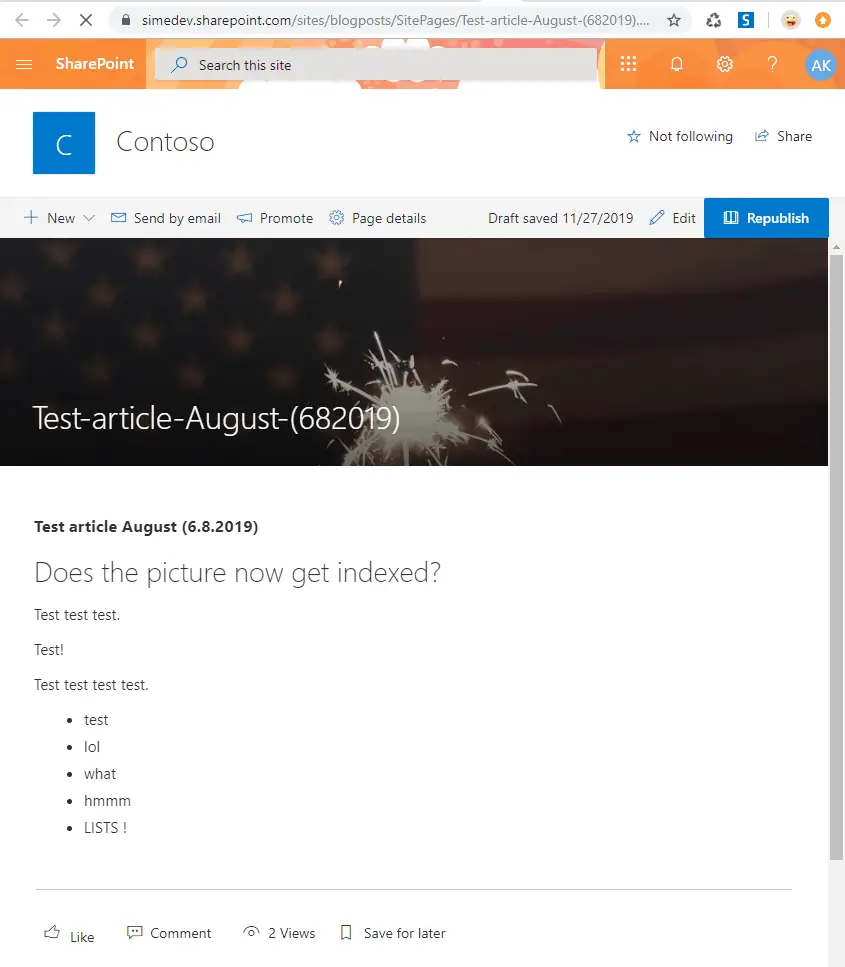
Task: Open the AK account profile avatar
Action: [x=820, y=65]
